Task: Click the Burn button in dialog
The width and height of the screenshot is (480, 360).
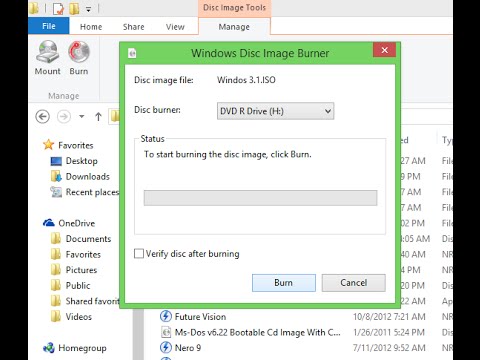Action: pos(284,283)
